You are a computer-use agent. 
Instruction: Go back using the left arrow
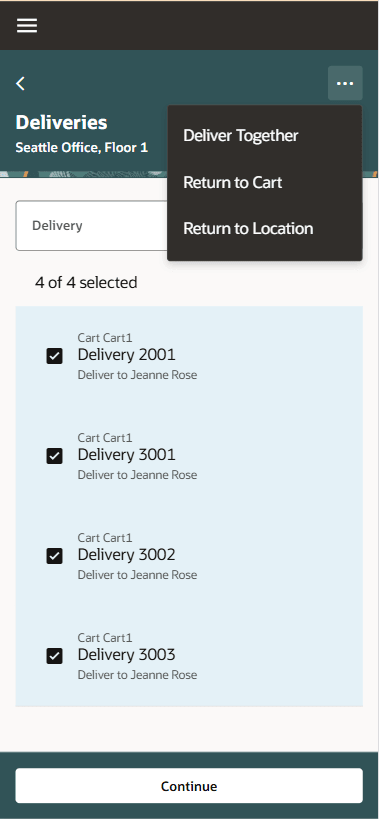[x=20, y=83]
